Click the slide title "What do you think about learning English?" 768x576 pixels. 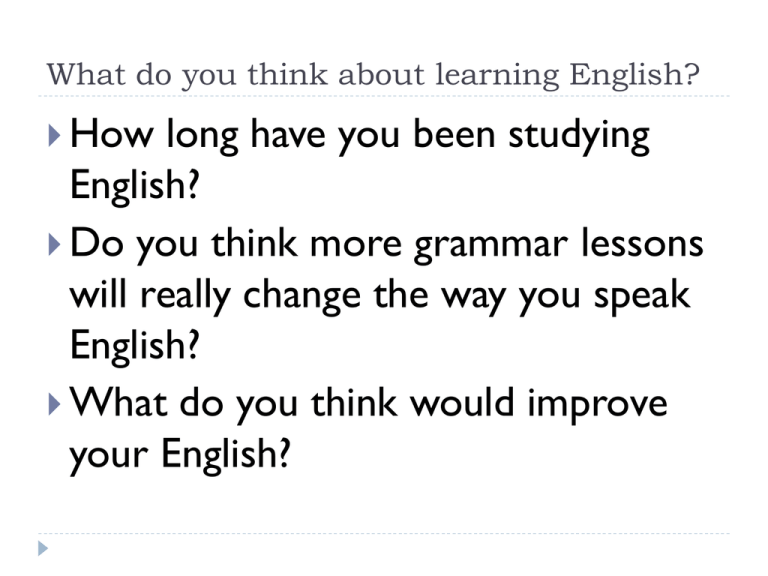pyautogui.click(x=373, y=75)
